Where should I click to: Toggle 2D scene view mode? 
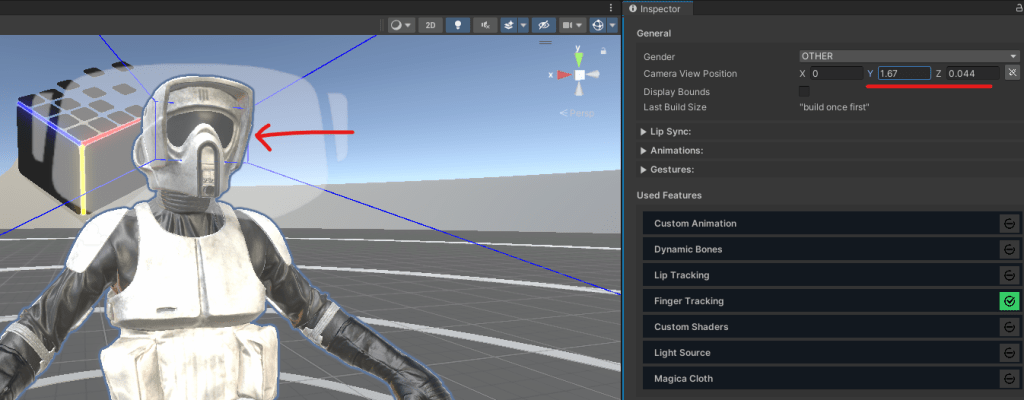[x=430, y=25]
